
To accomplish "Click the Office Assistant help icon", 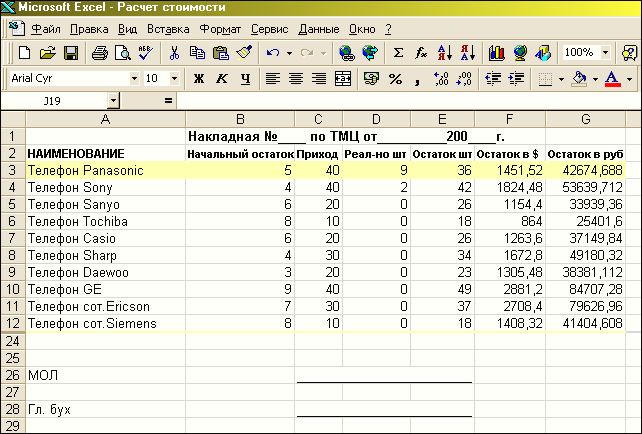I will pyautogui.click(x=629, y=53).
